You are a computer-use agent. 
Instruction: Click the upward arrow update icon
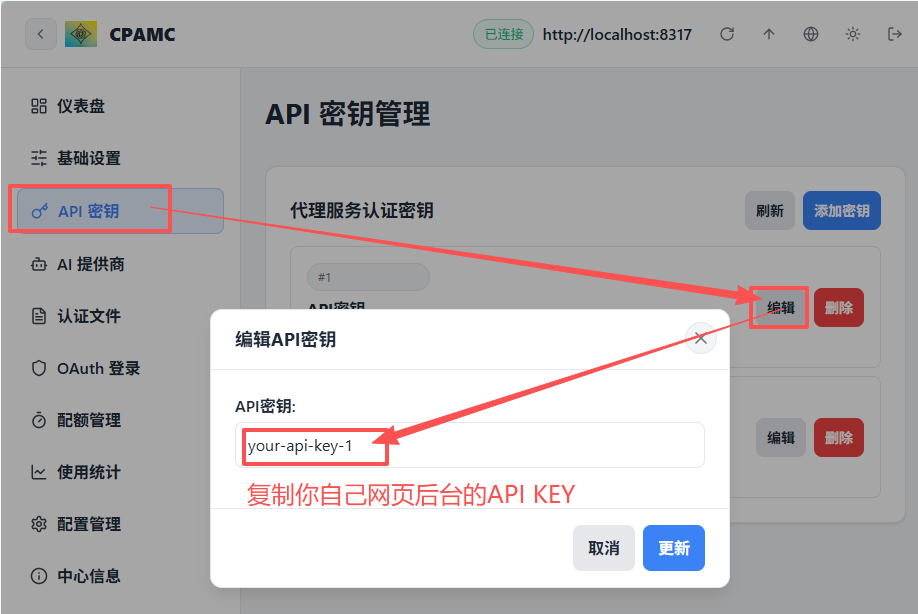[x=769, y=34]
